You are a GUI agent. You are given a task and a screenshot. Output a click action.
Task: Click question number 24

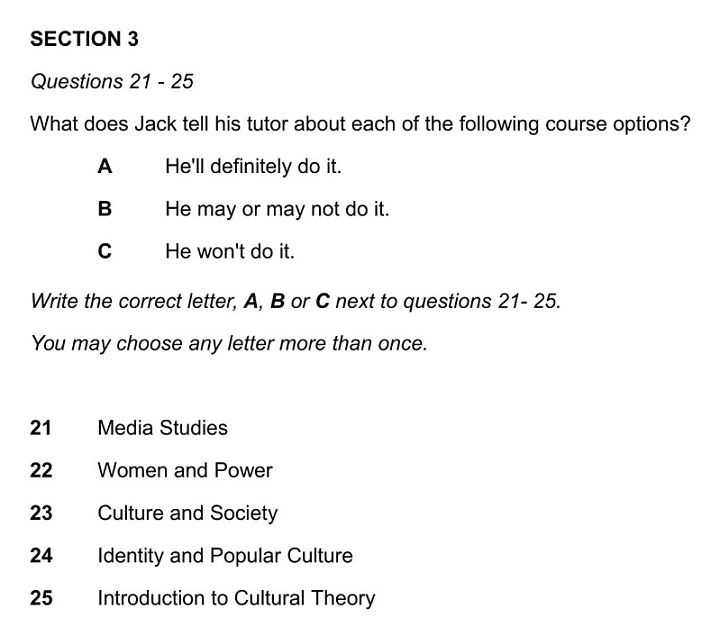coord(41,556)
